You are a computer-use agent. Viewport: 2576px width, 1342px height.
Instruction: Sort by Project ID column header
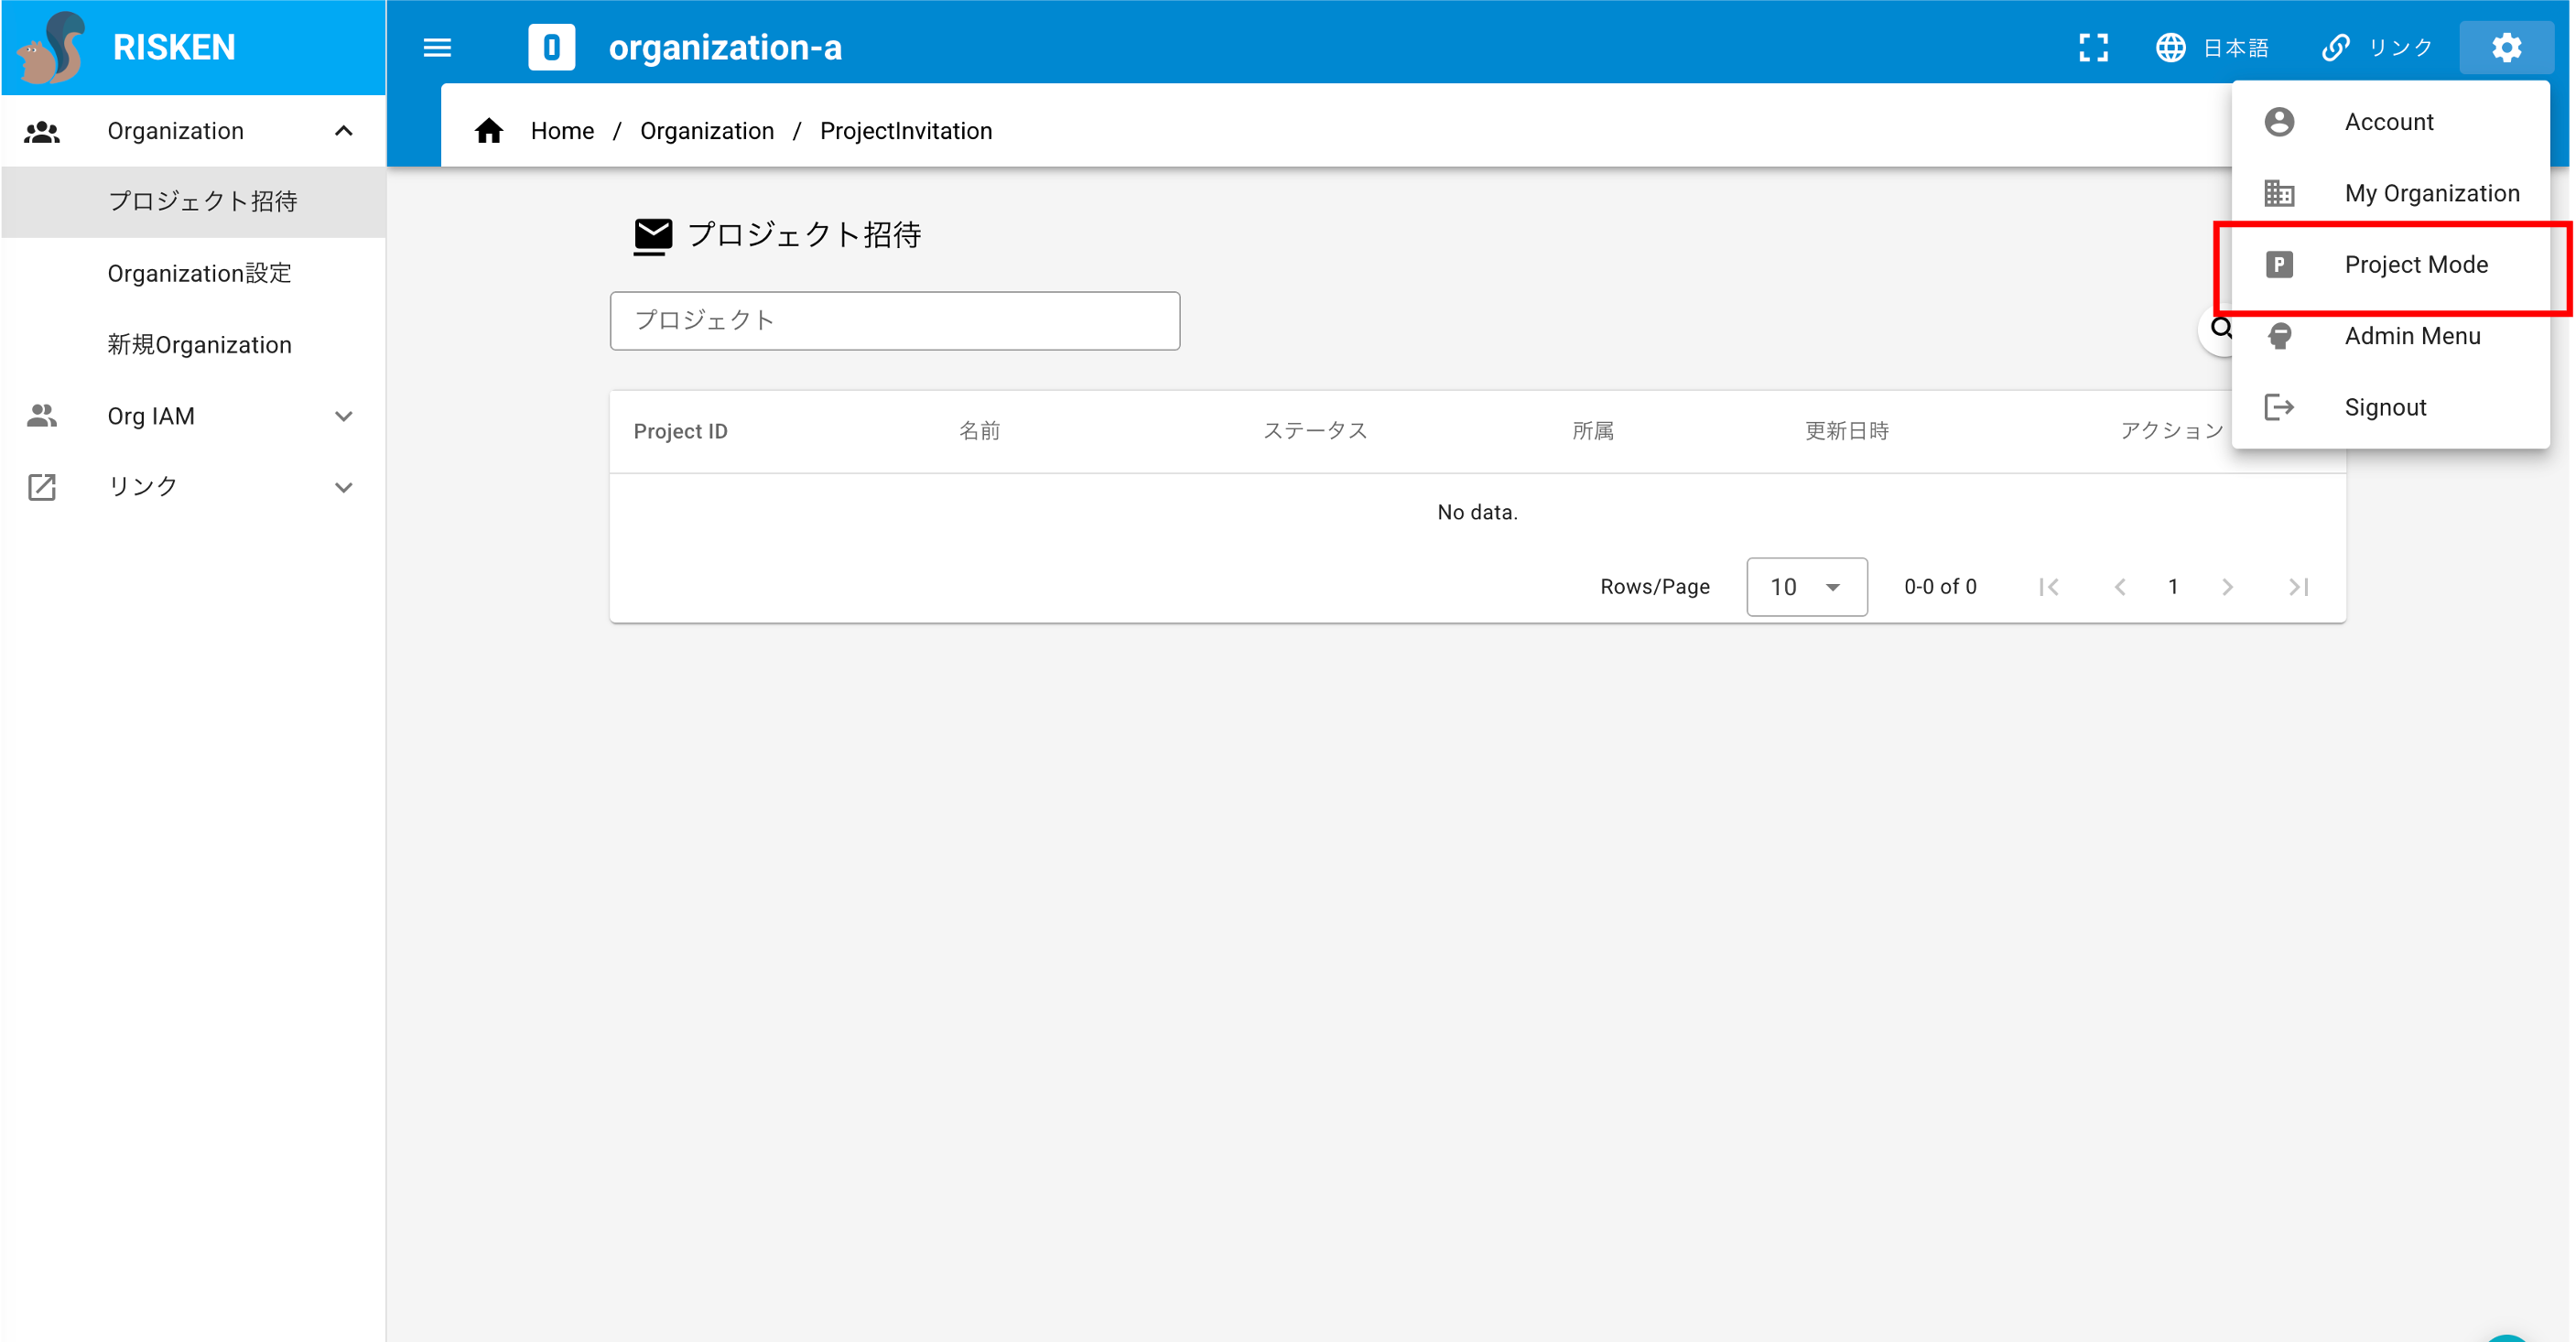680,431
